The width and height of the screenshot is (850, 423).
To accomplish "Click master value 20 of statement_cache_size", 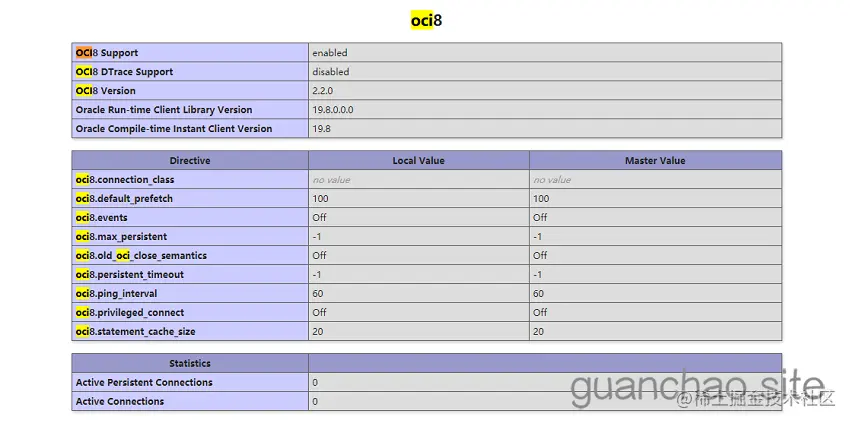I will pyautogui.click(x=538, y=331).
